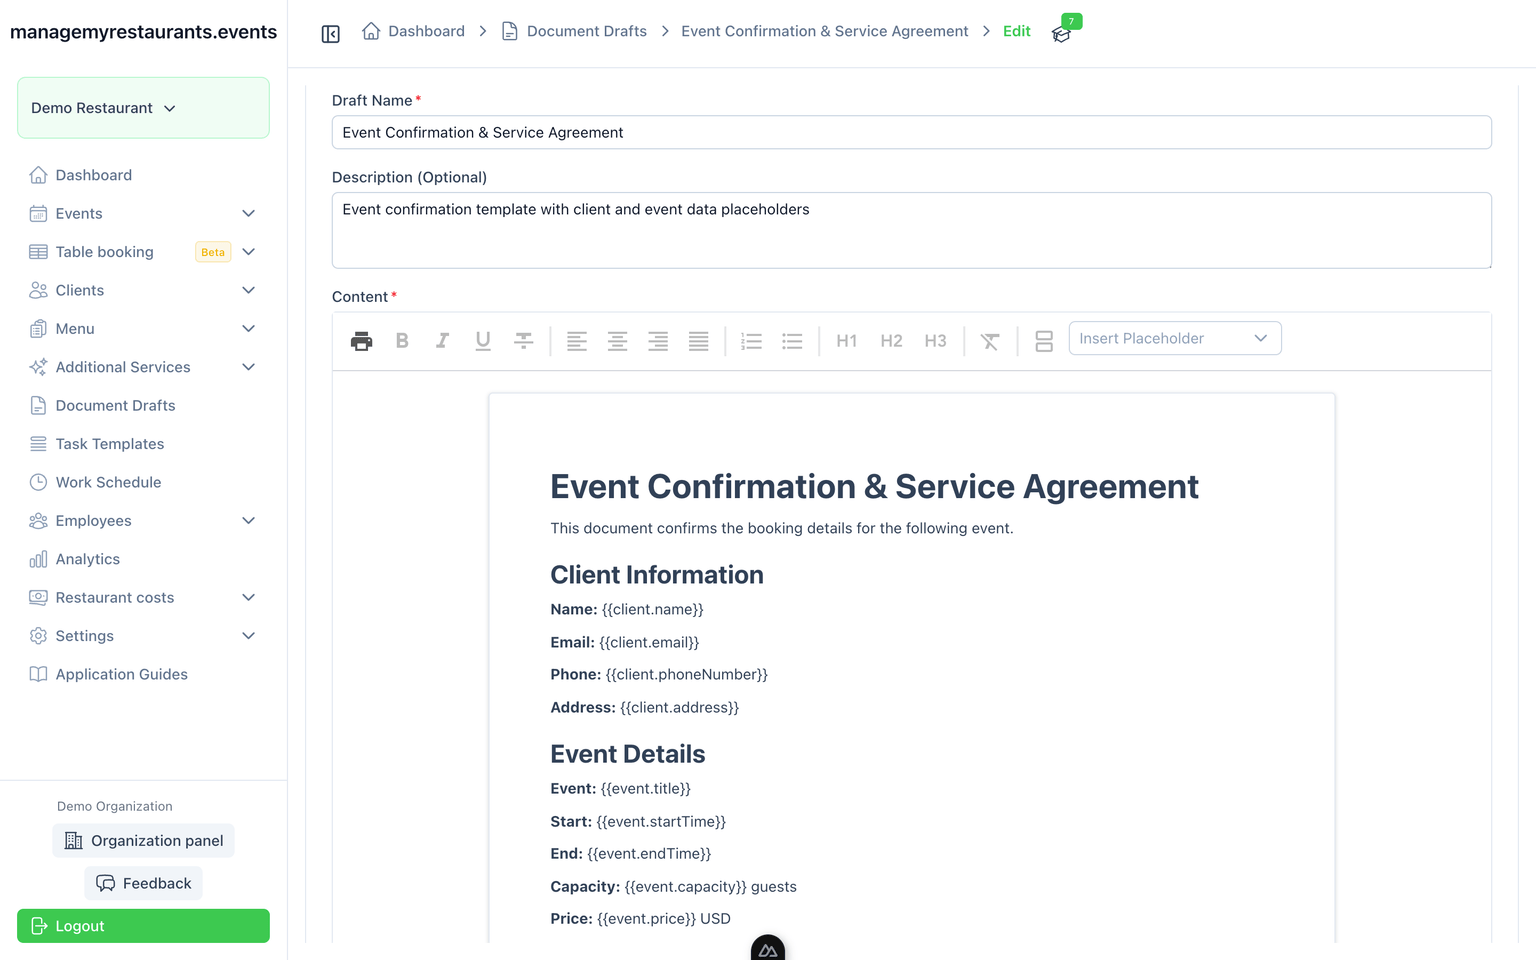Apply H2 heading style
The width and height of the screenshot is (1536, 960).
891,341
